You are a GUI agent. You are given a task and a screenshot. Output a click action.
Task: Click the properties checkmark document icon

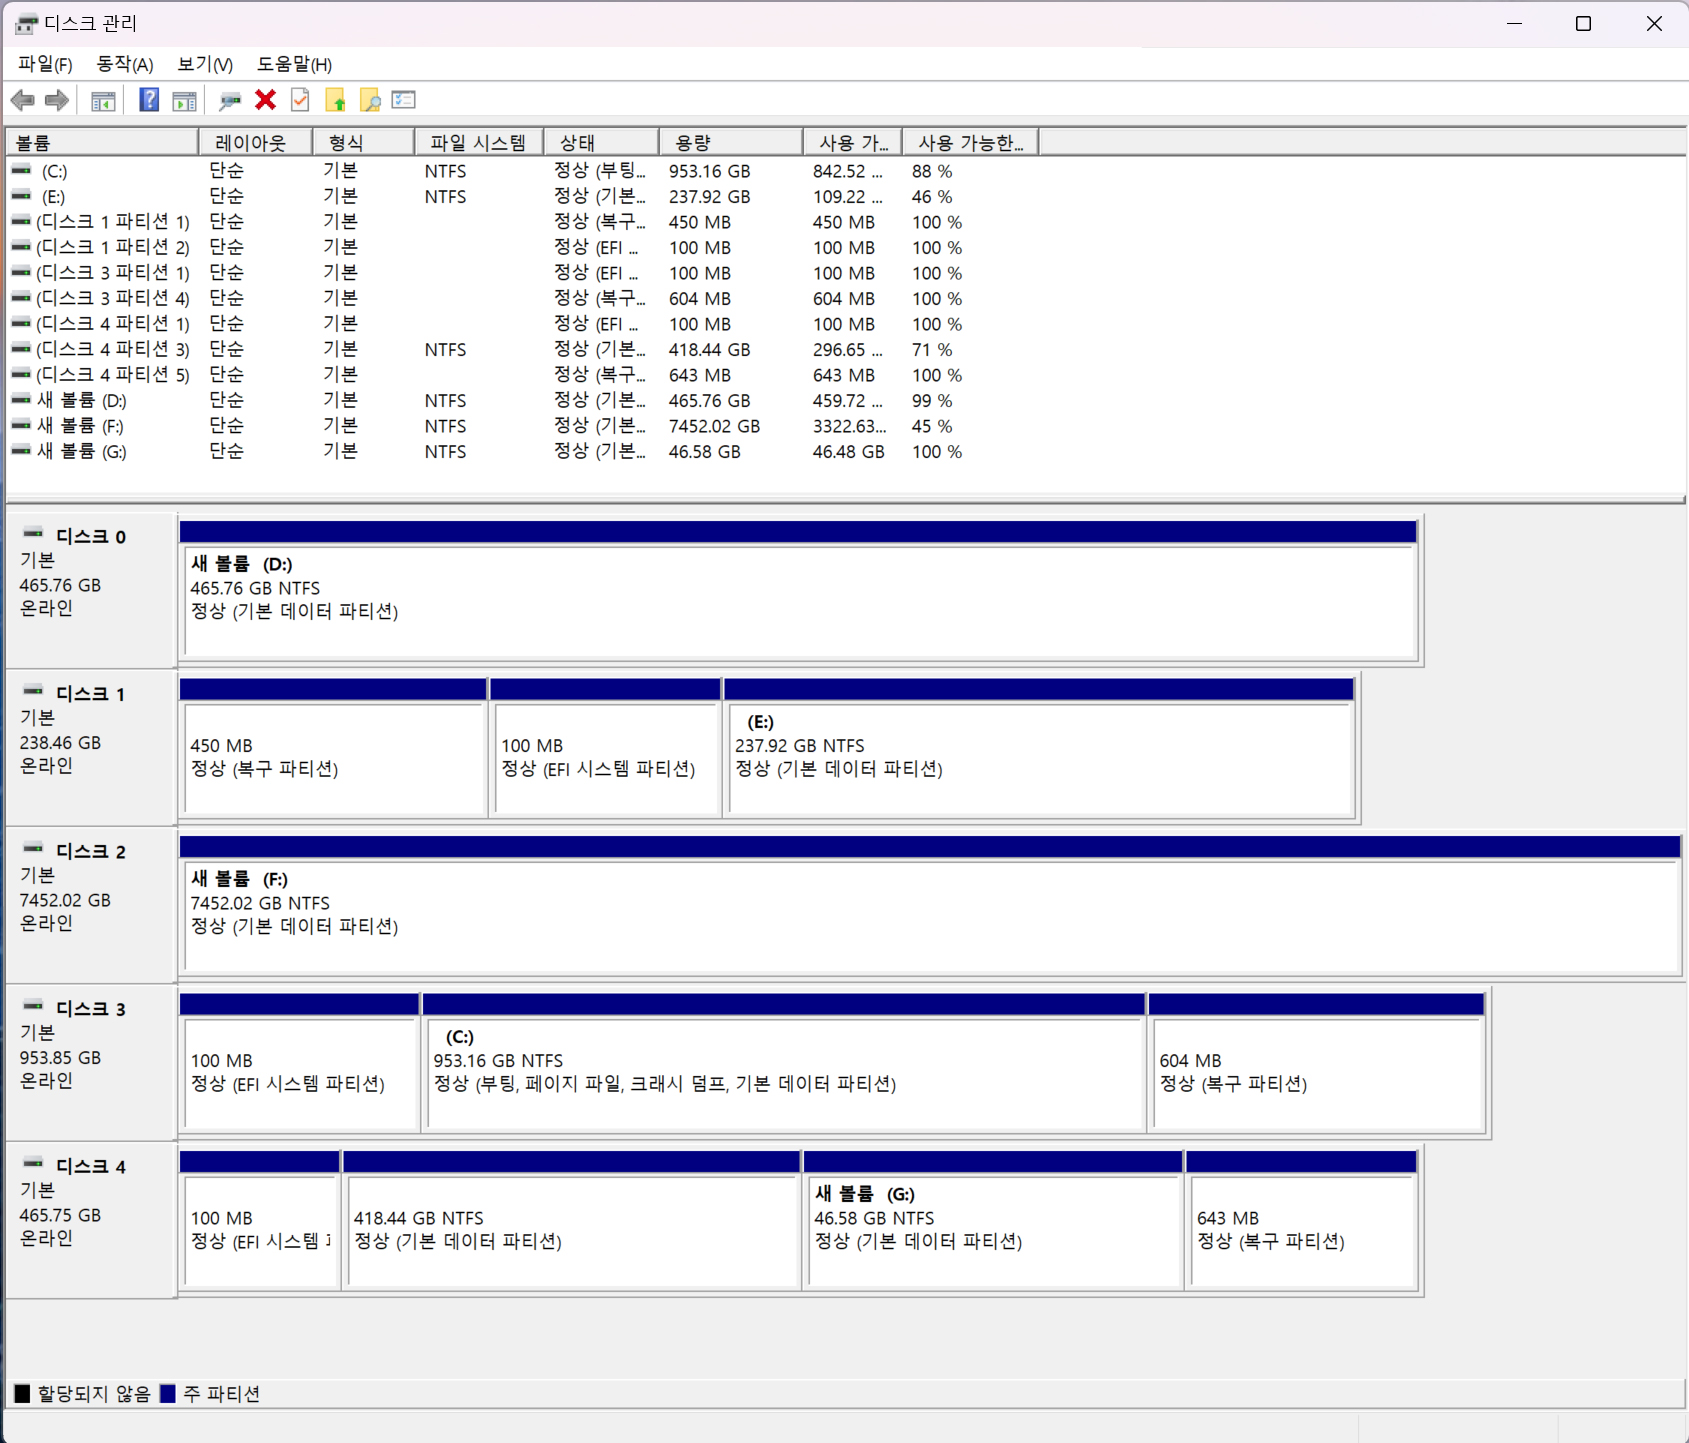300,100
